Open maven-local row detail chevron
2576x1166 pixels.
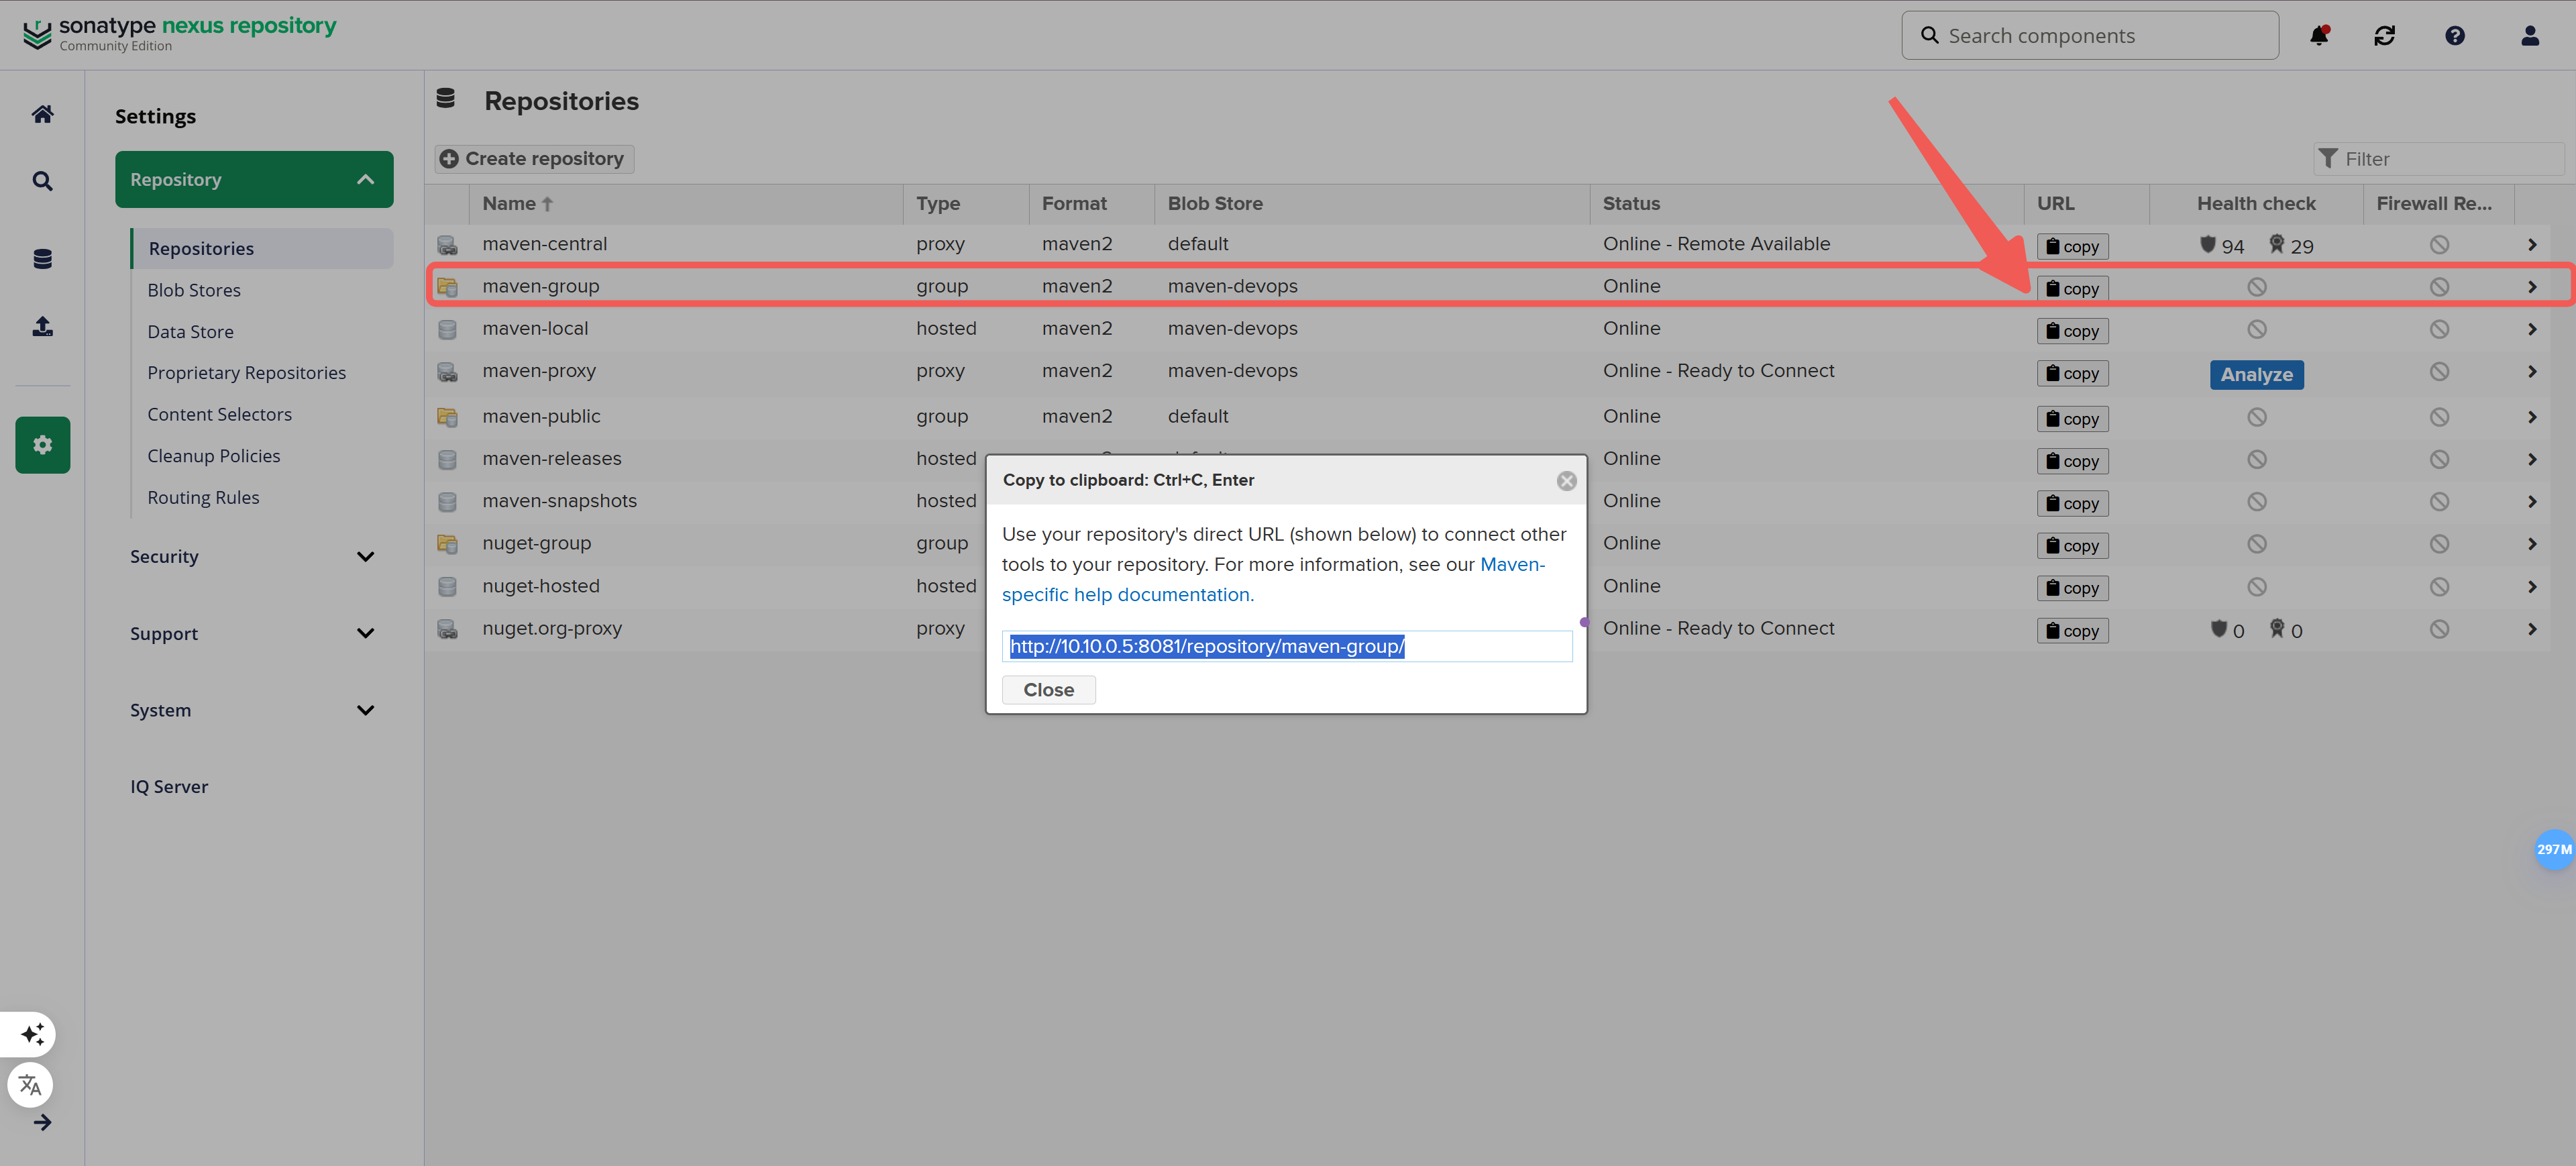(2532, 329)
